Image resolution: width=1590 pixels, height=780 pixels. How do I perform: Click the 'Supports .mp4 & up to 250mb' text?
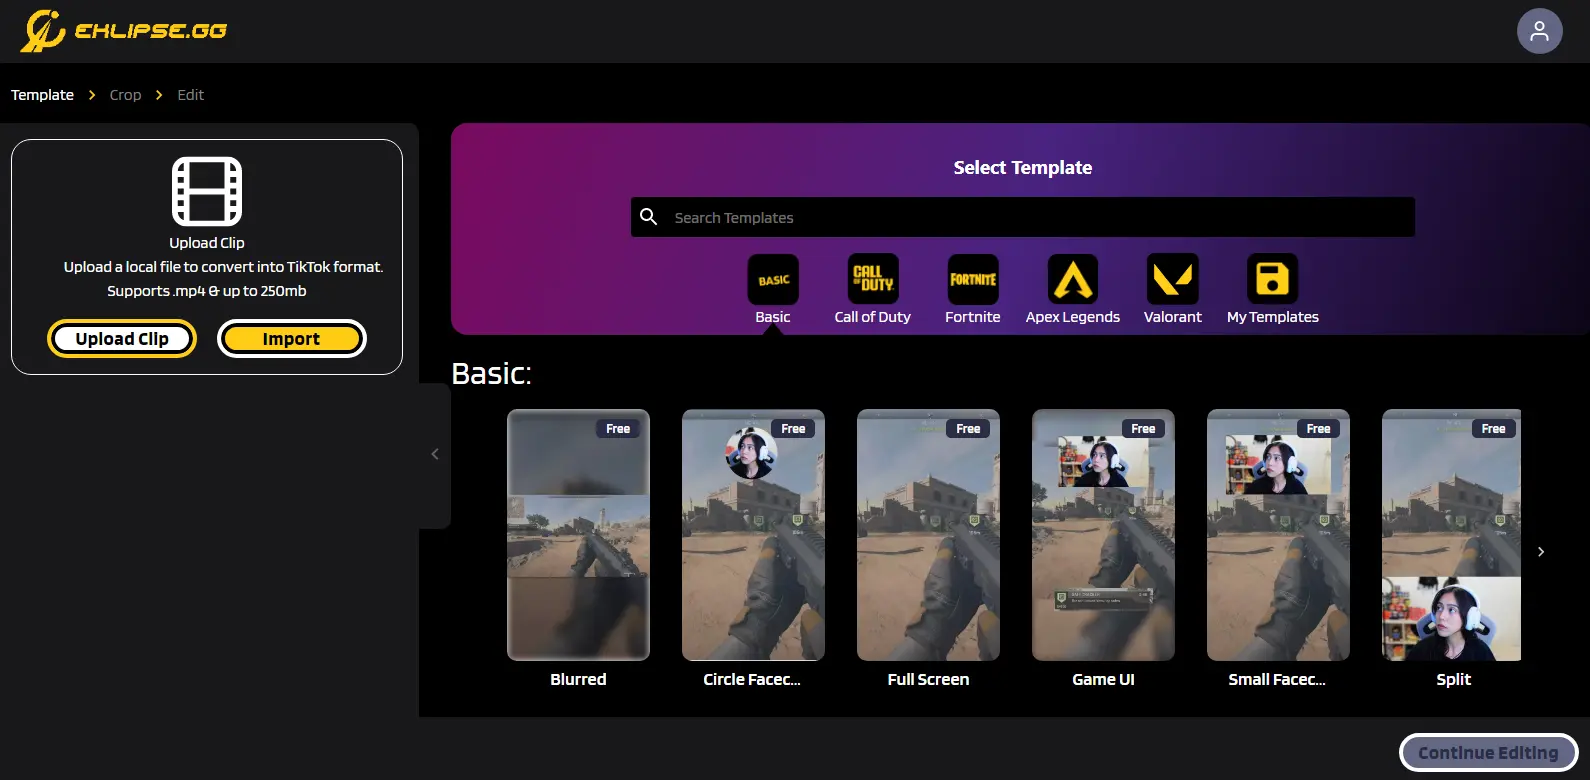(x=207, y=291)
